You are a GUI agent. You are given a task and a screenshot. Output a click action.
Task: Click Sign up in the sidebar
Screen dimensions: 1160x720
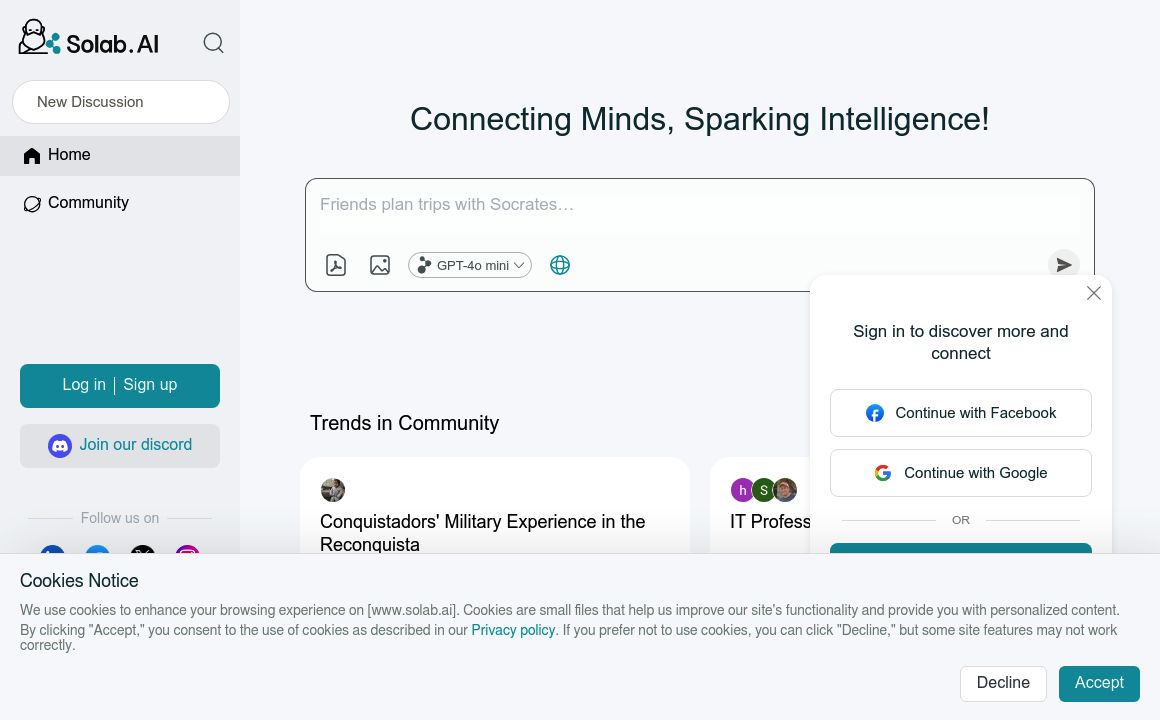point(150,385)
